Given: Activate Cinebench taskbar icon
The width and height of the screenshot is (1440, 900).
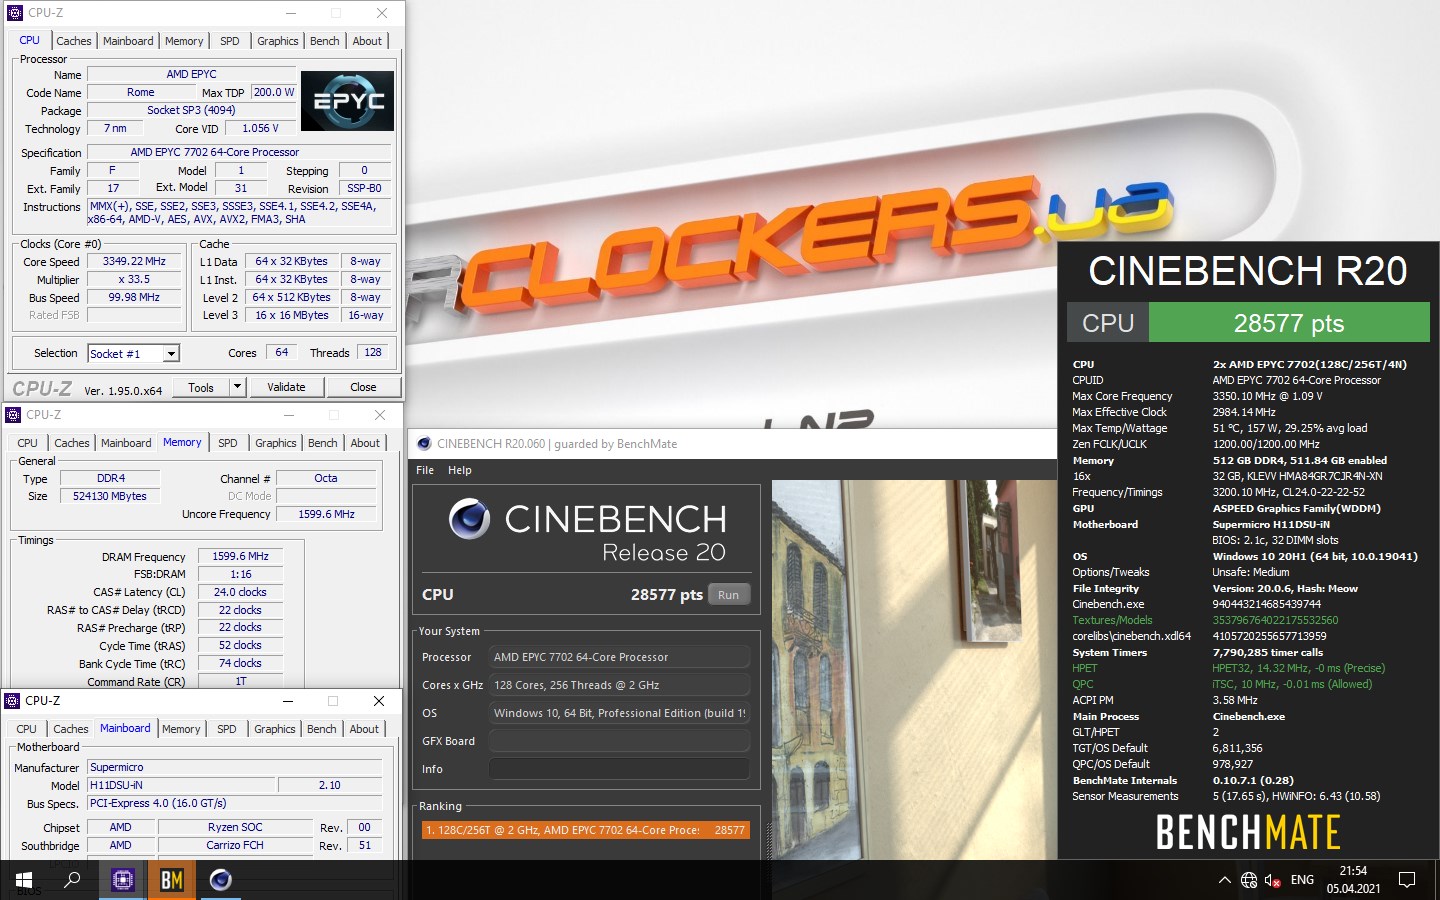Looking at the screenshot, I should [x=220, y=880].
